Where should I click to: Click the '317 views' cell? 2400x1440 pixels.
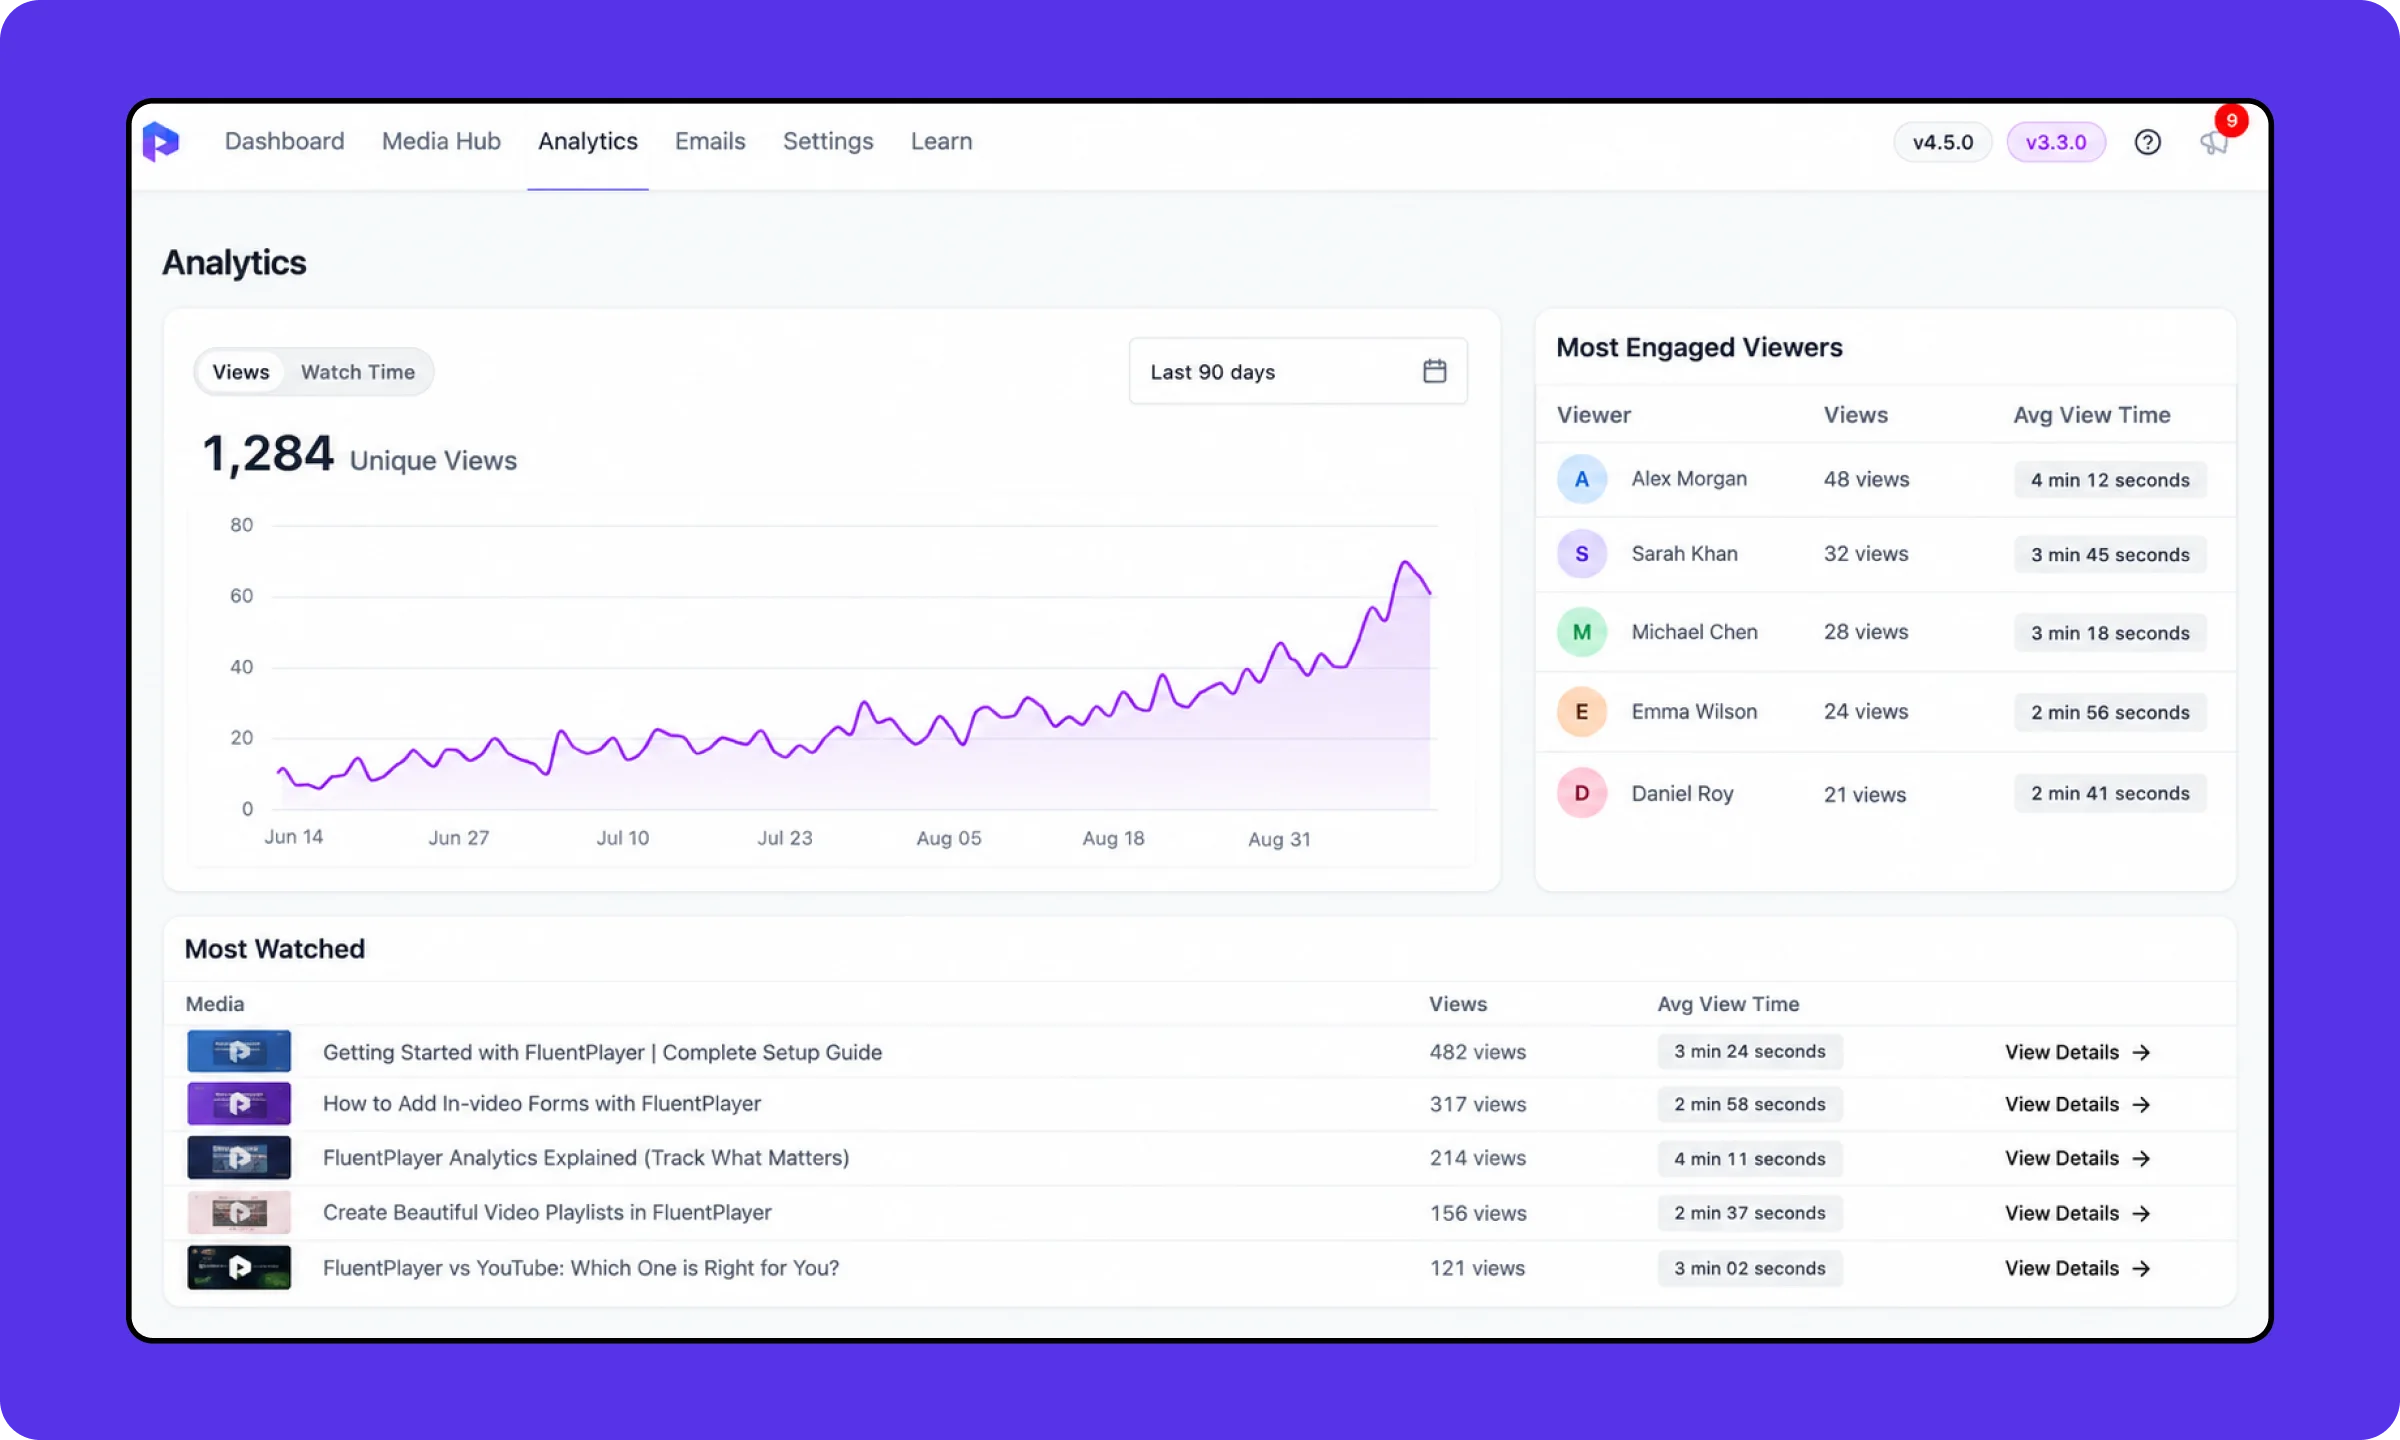point(1478,1104)
